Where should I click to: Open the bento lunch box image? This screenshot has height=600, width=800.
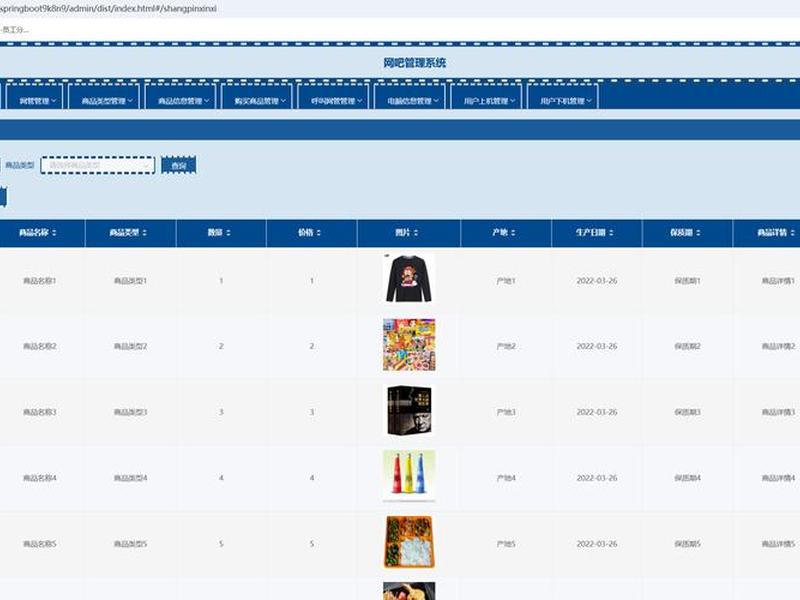tap(409, 542)
